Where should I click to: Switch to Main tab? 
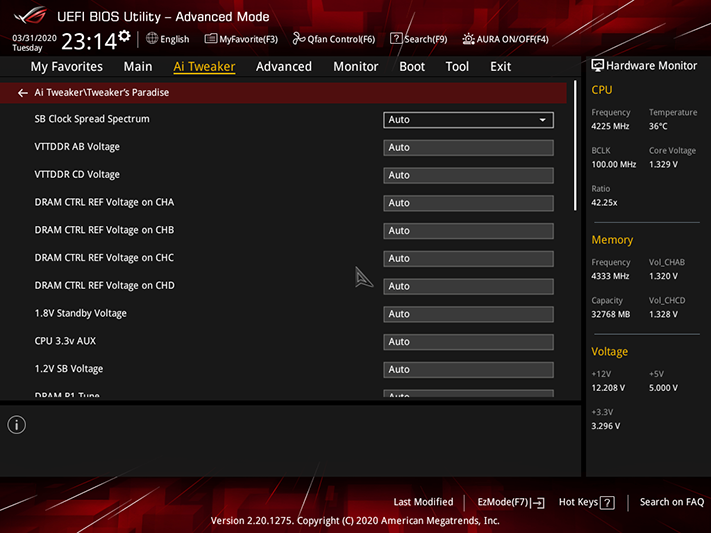(138, 67)
